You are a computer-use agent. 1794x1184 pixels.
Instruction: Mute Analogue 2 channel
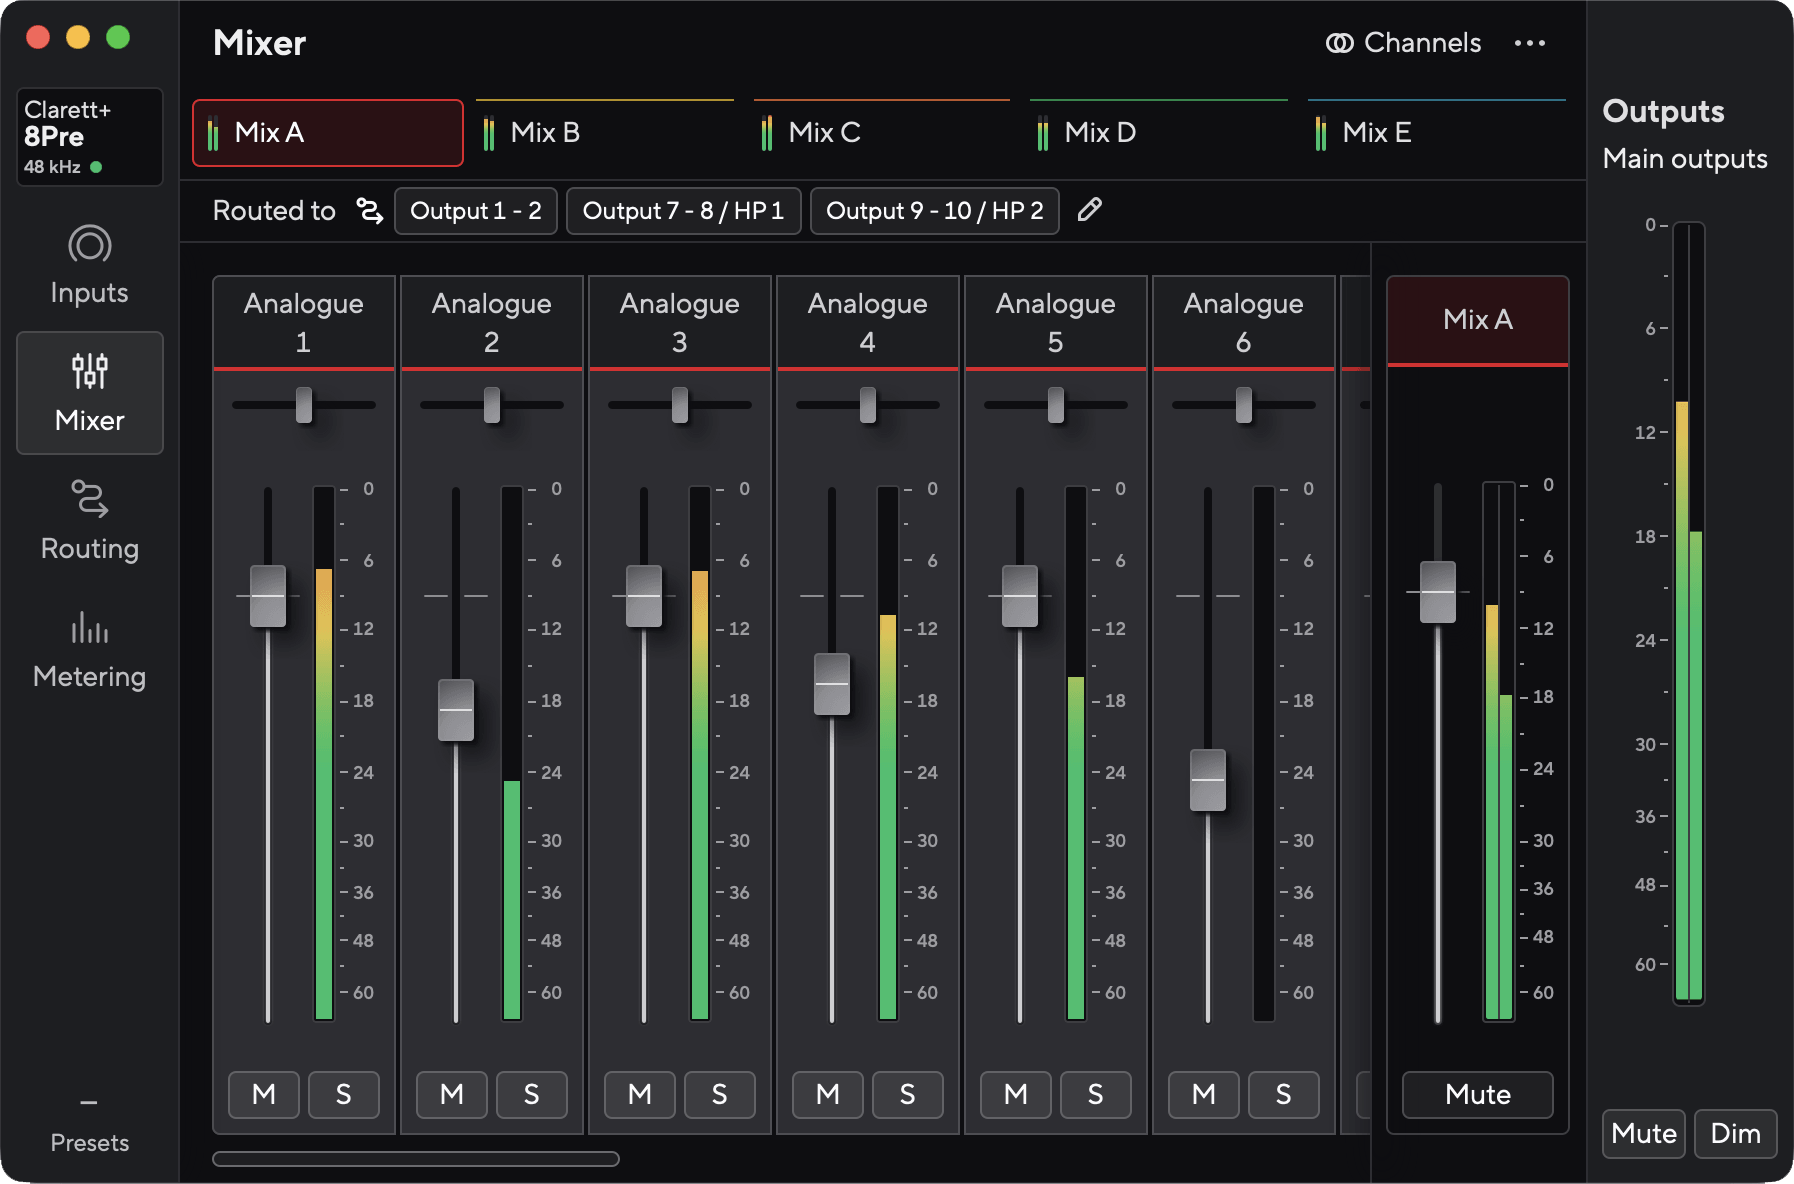[452, 1095]
